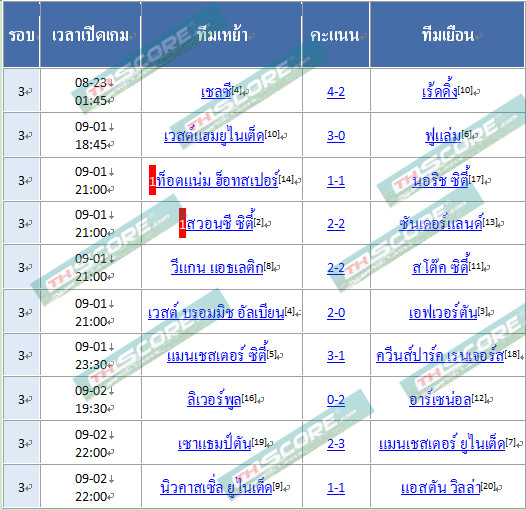The image size is (526, 510).
Task: Select the 09-01 18:45 kickoff time cell
Action: [91, 135]
